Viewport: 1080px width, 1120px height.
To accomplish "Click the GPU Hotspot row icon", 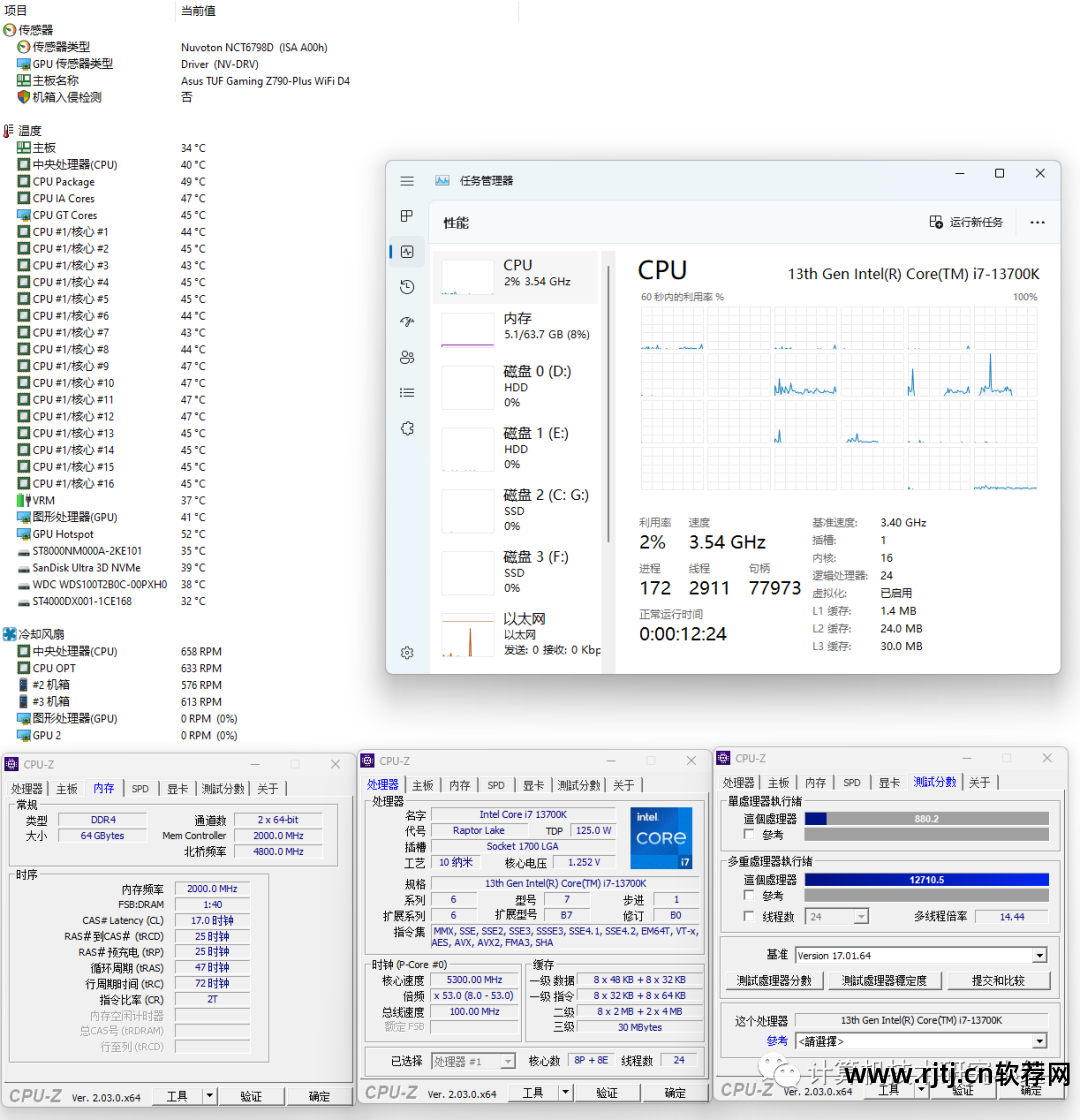I will [x=24, y=534].
